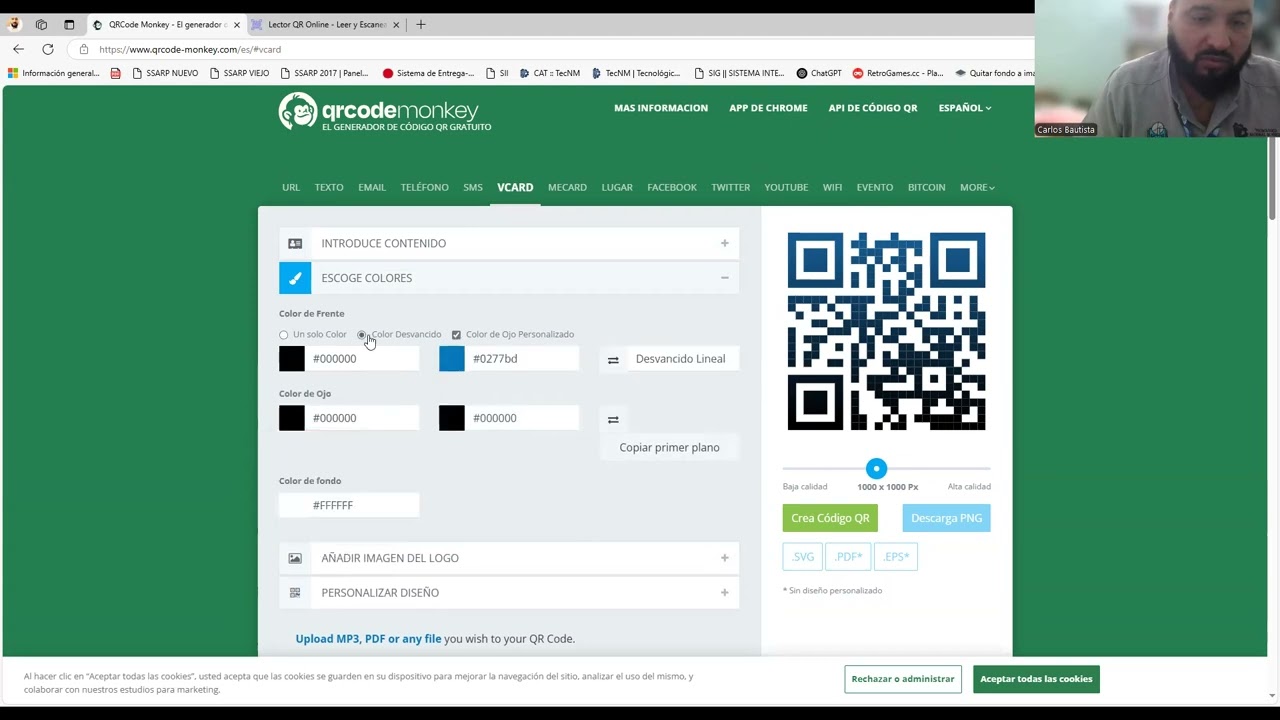Open the Sistema de Entrega bookmark
This screenshot has width=1280, height=720.
[x=429, y=73]
